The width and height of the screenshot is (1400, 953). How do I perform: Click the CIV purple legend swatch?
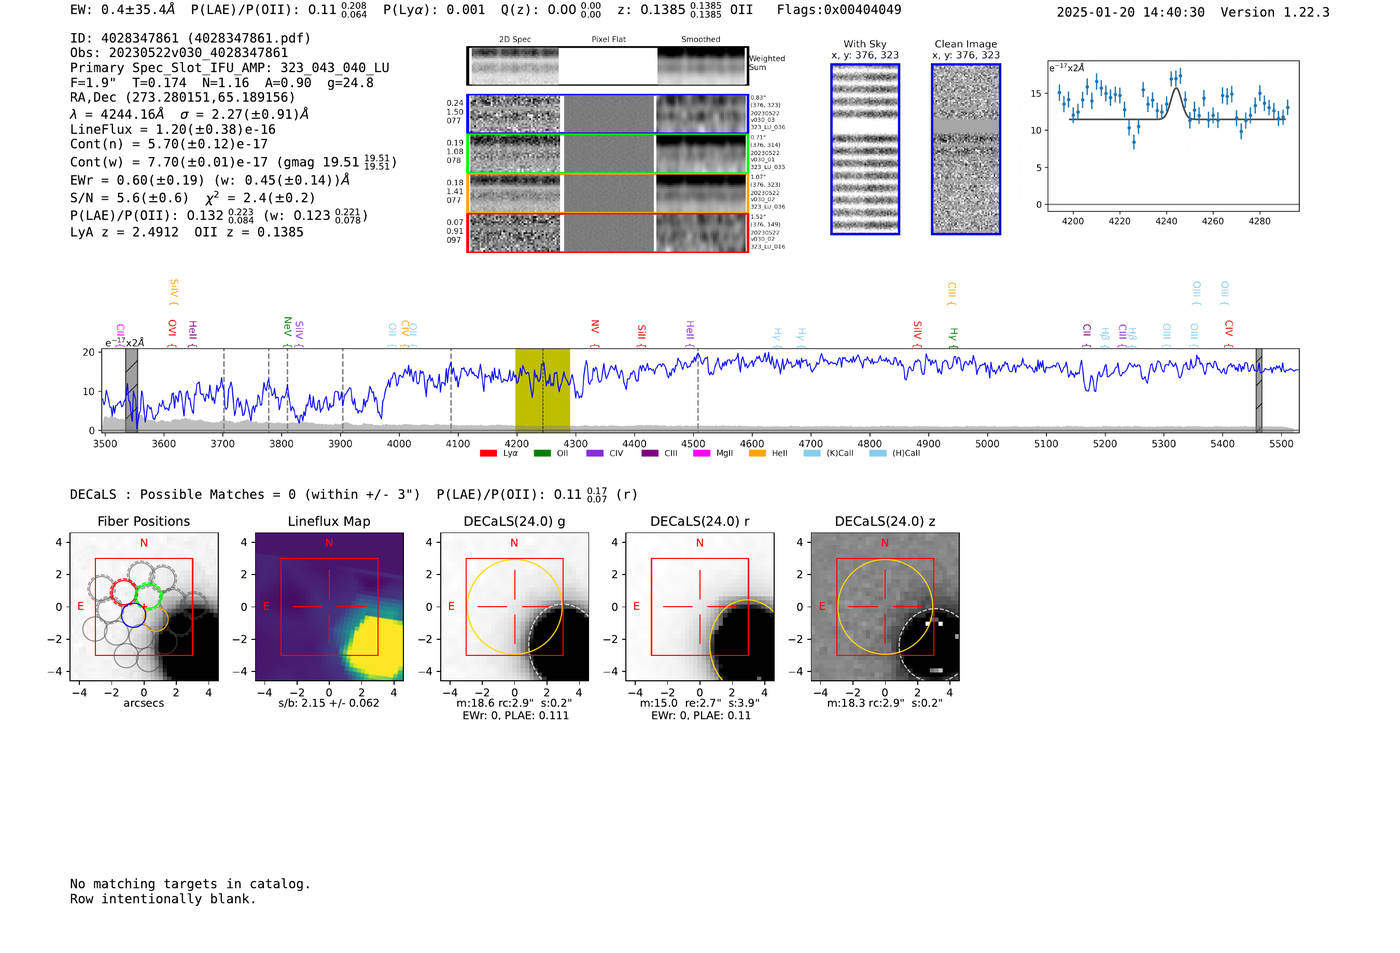pyautogui.click(x=595, y=453)
